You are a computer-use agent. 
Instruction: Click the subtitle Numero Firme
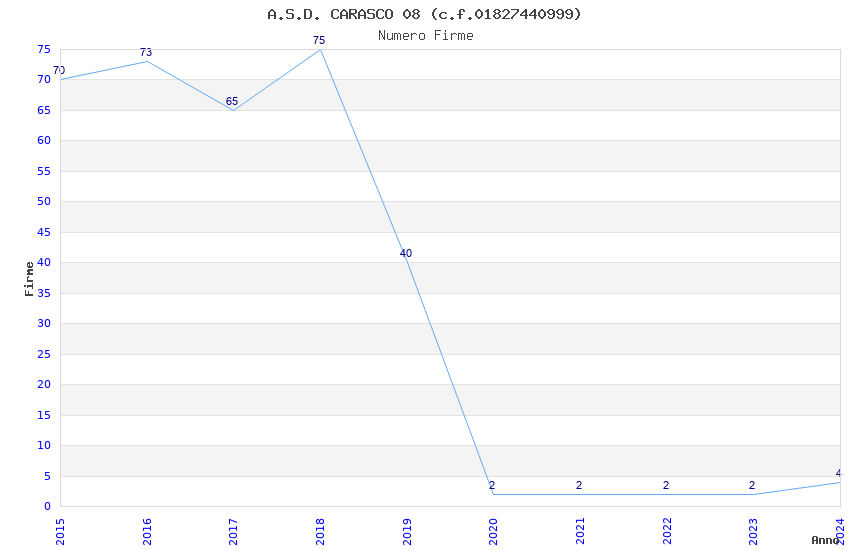(x=426, y=36)
